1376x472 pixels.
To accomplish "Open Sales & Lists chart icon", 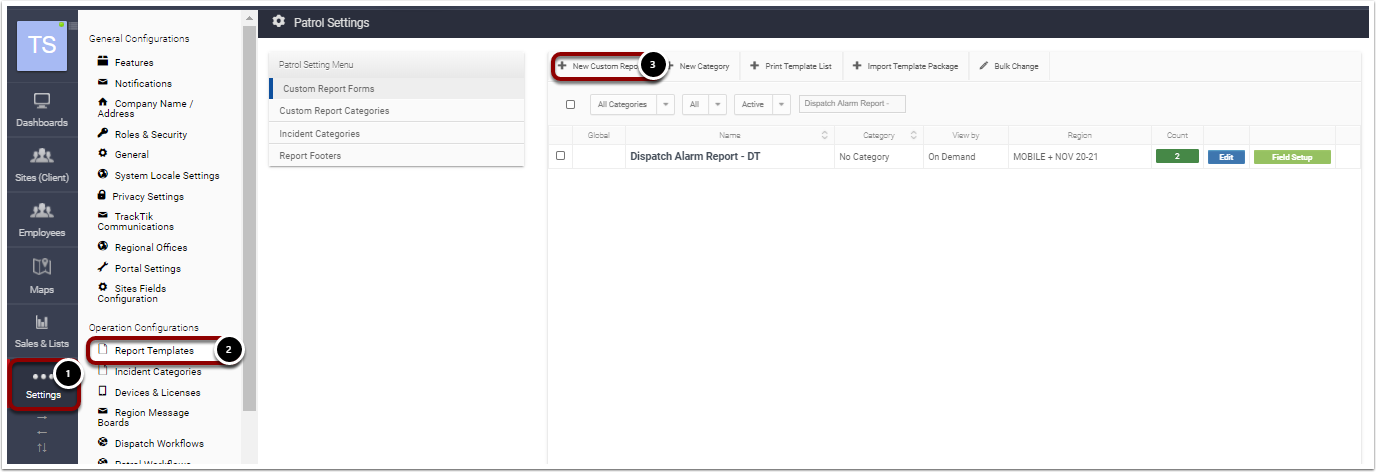I will [x=41, y=322].
